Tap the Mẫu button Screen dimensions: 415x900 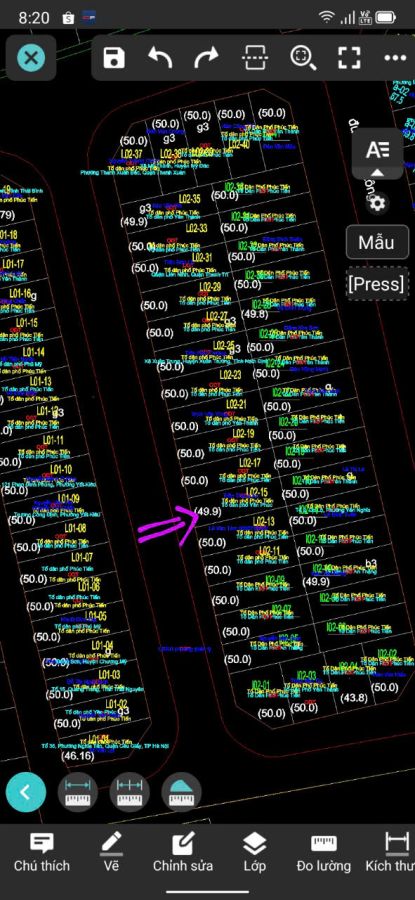[377, 242]
